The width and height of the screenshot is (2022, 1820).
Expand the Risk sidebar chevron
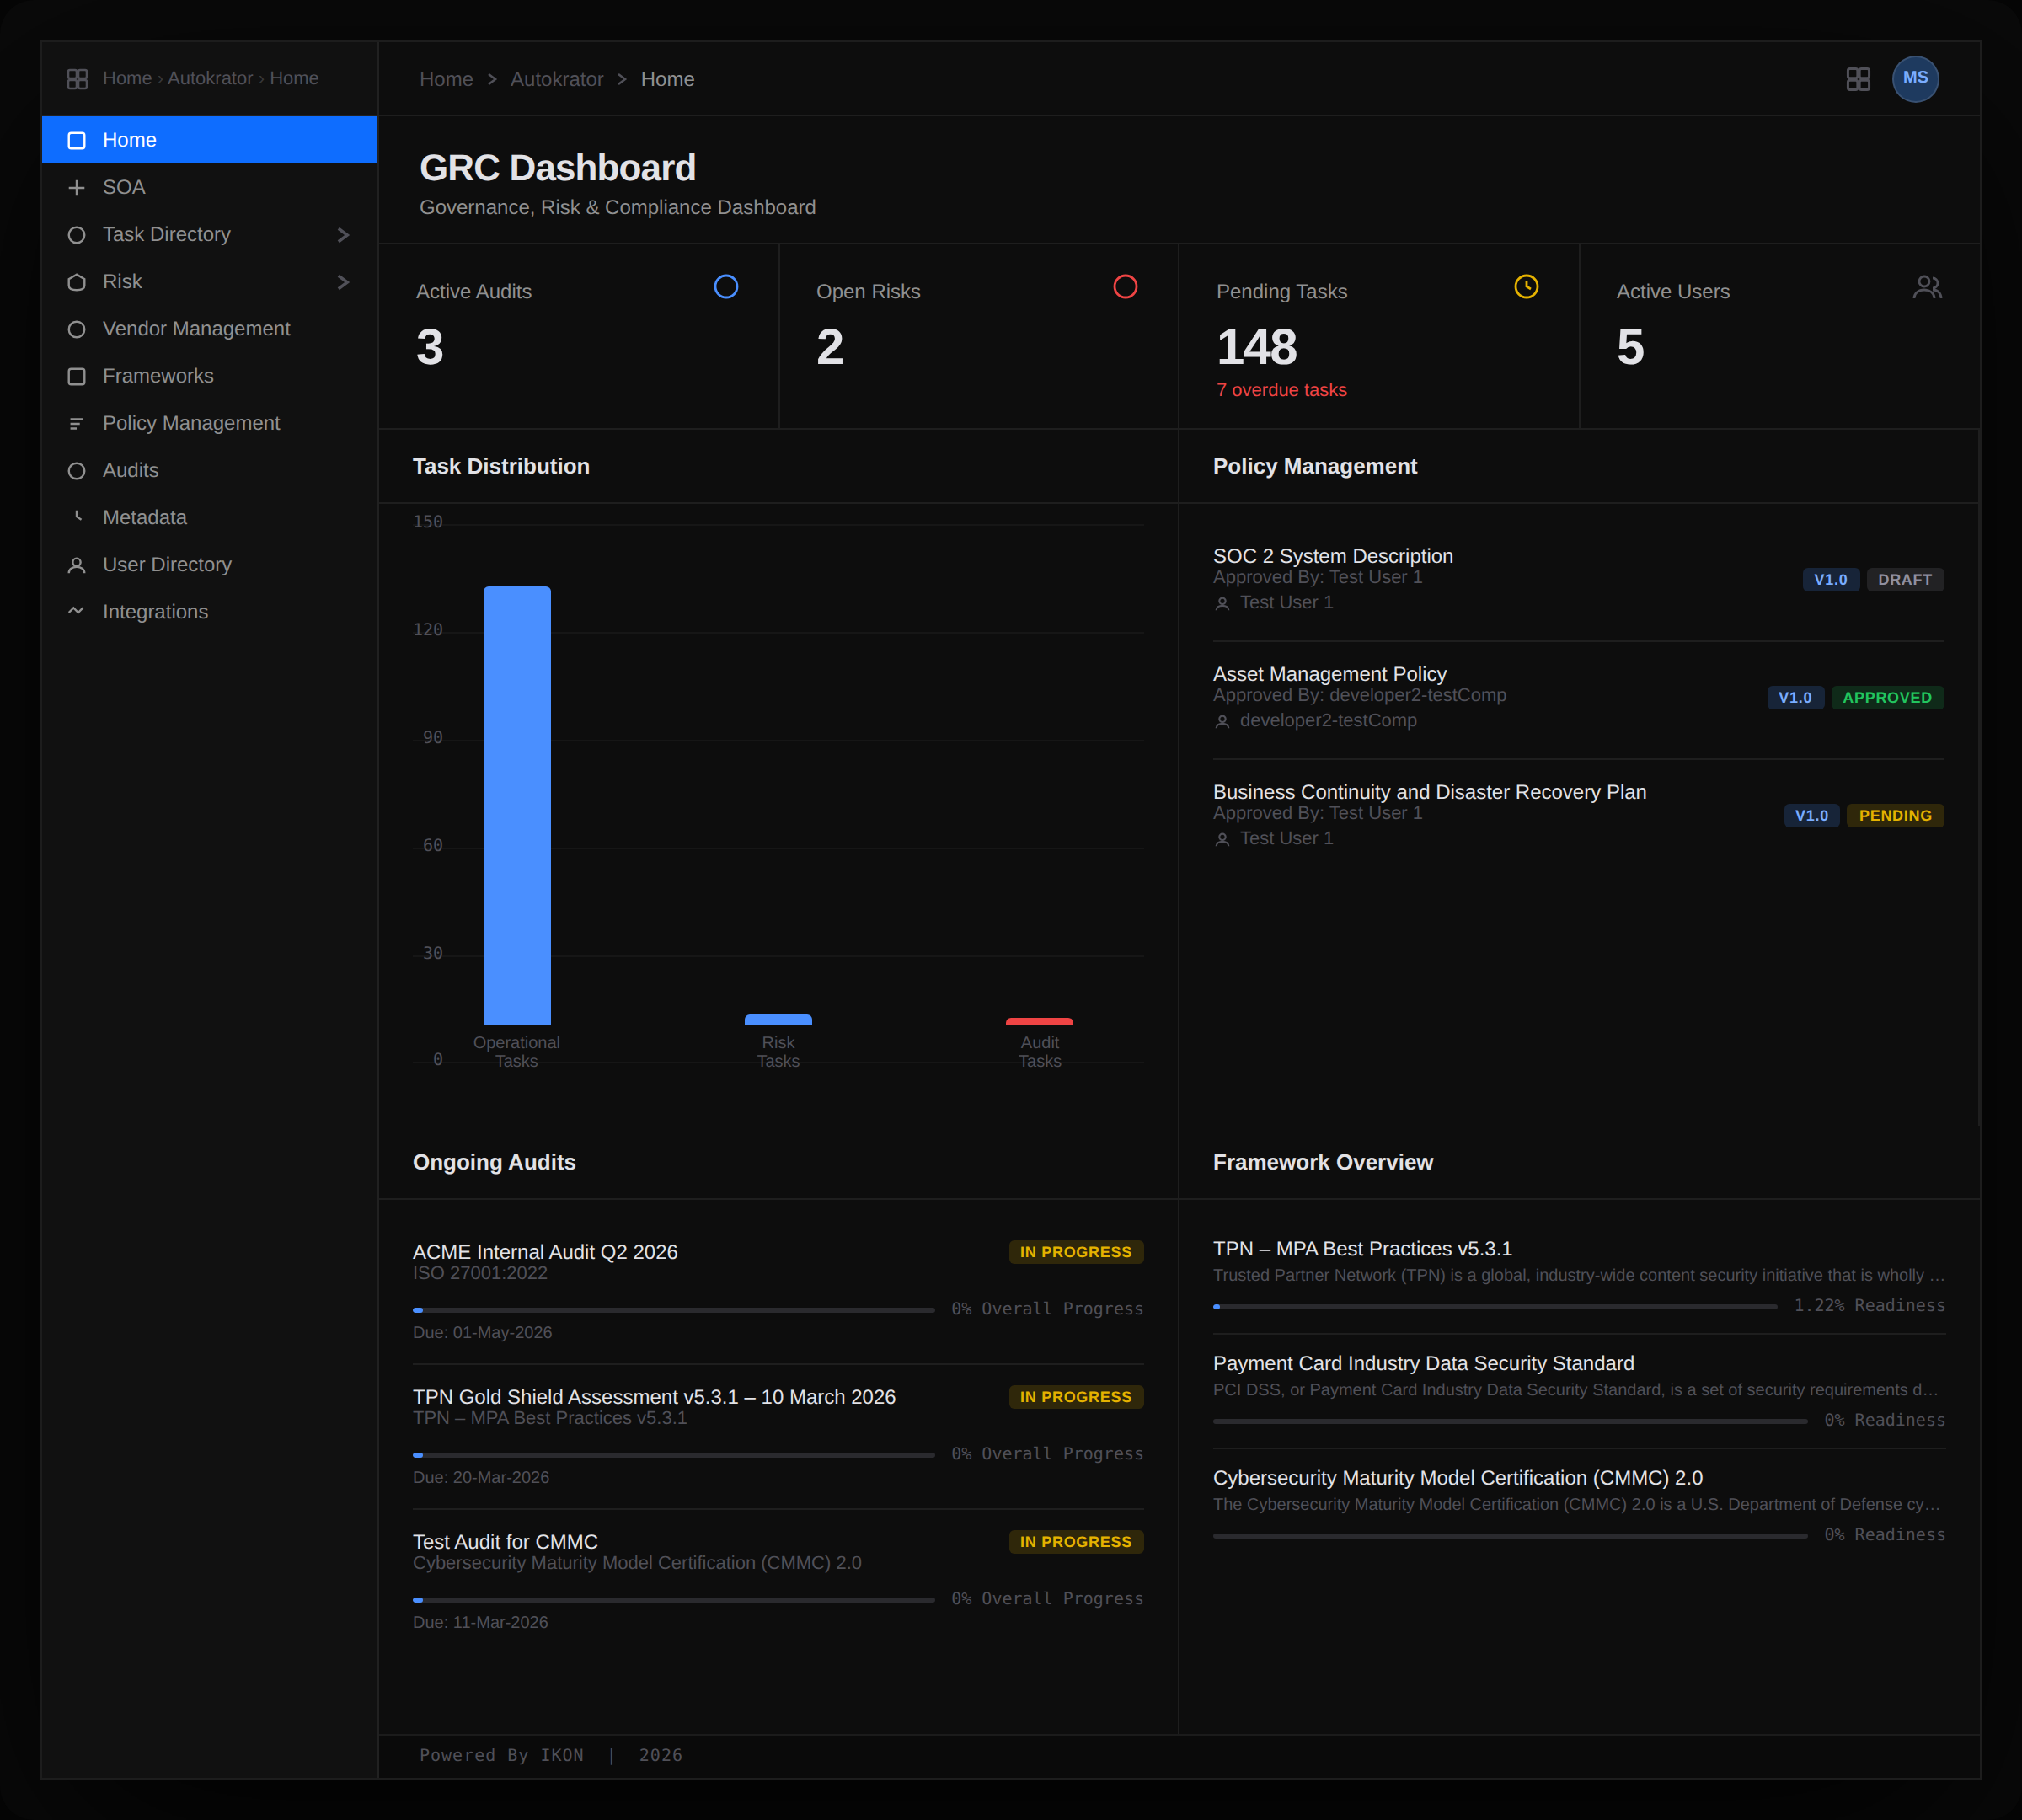(344, 281)
